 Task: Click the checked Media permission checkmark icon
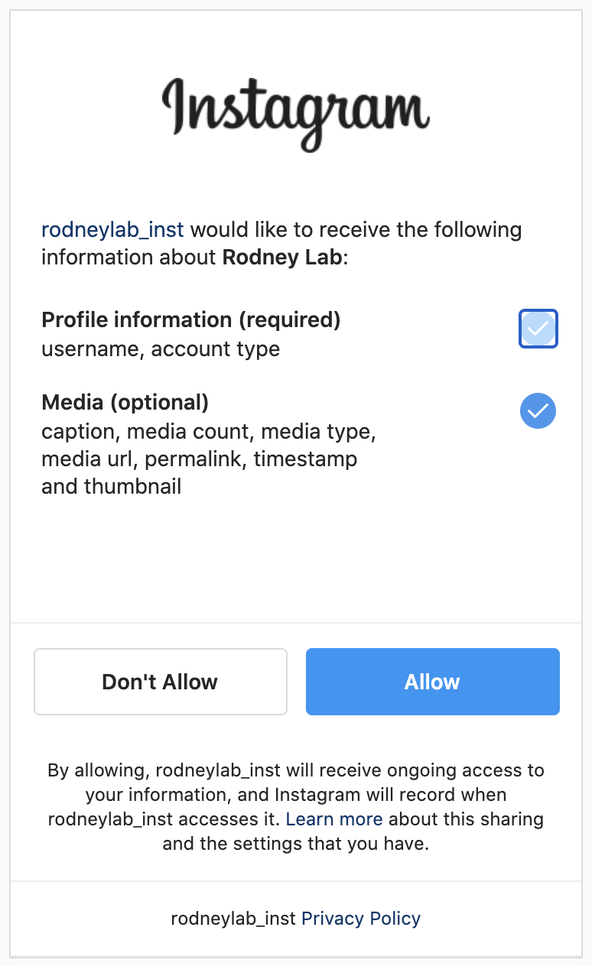tap(537, 411)
